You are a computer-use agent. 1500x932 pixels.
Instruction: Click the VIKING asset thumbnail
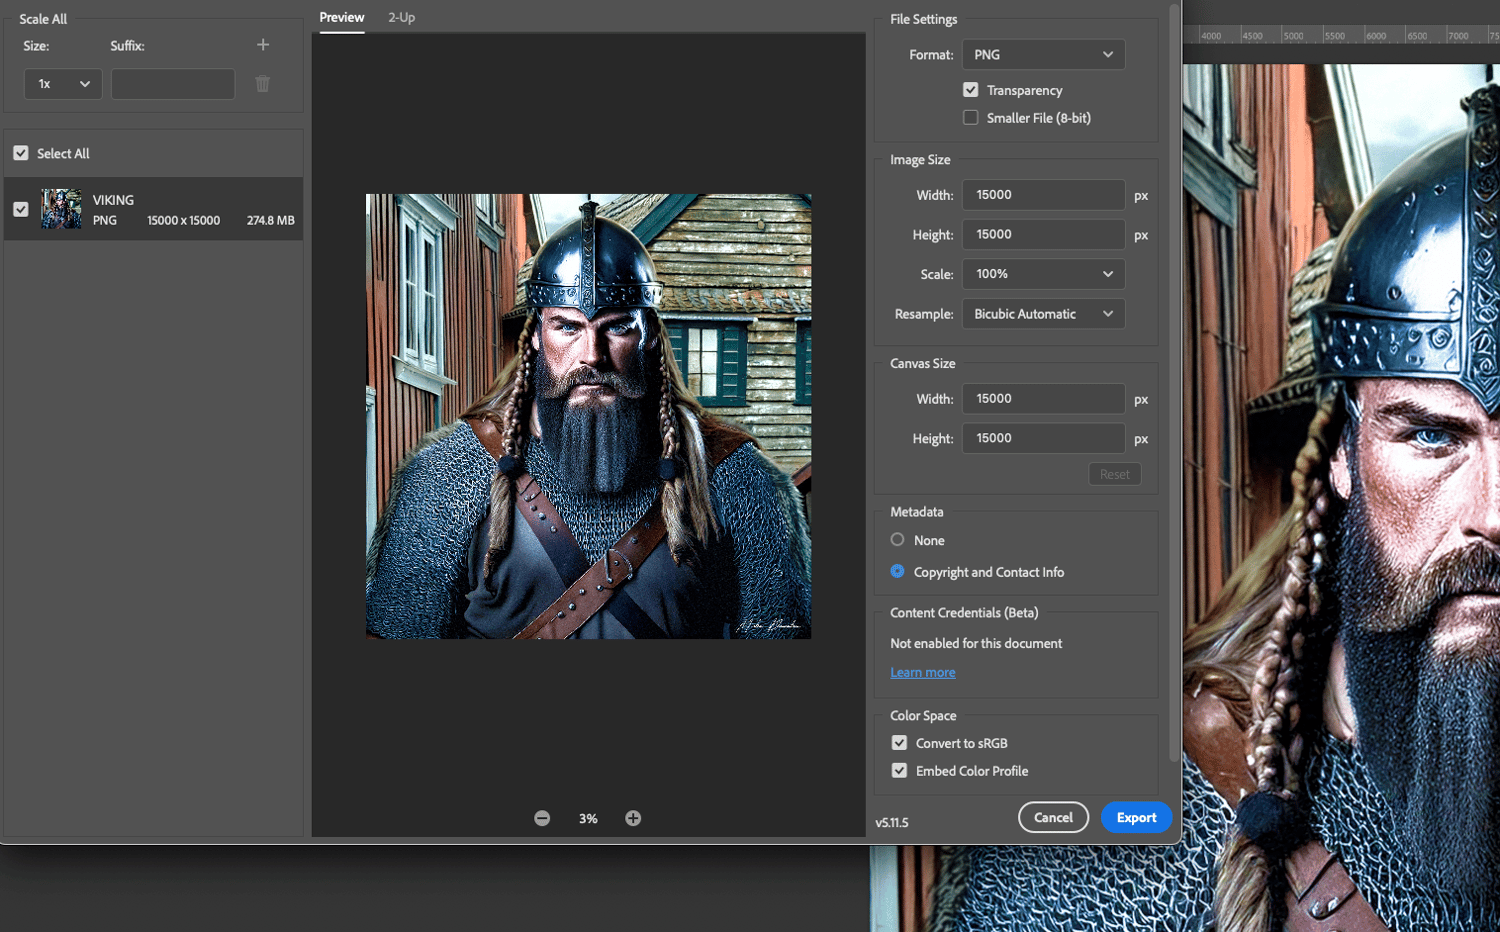61,209
